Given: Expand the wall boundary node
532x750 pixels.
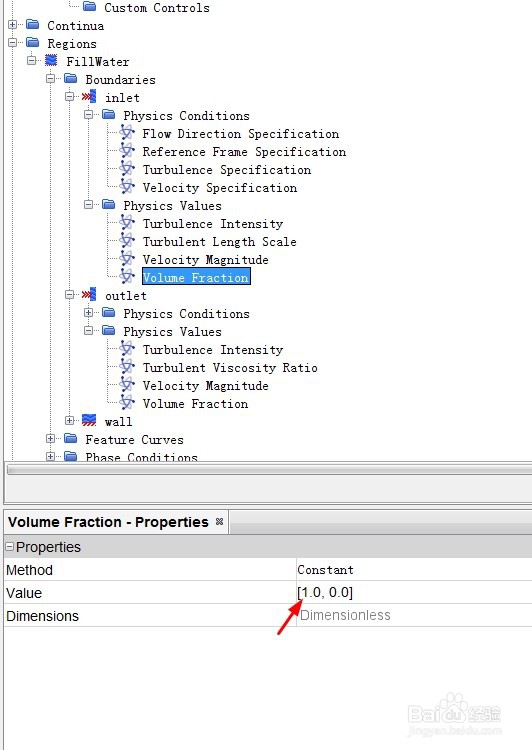Looking at the screenshot, I should pyautogui.click(x=69, y=421).
